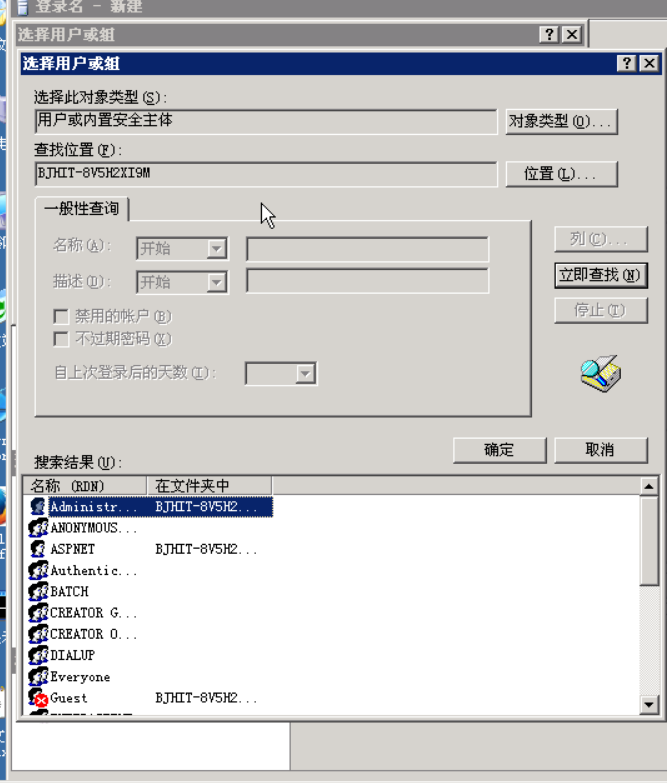667x783 pixels.
Task: Select the DIALUP group icon
Action: point(38,655)
